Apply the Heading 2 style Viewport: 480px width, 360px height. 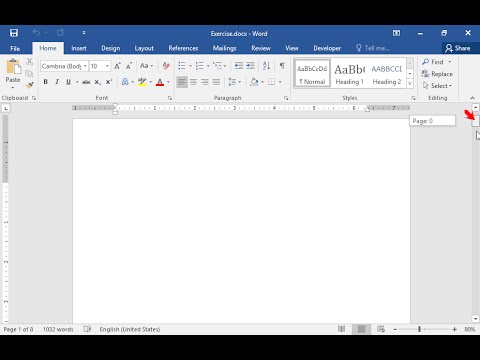pyautogui.click(x=387, y=74)
